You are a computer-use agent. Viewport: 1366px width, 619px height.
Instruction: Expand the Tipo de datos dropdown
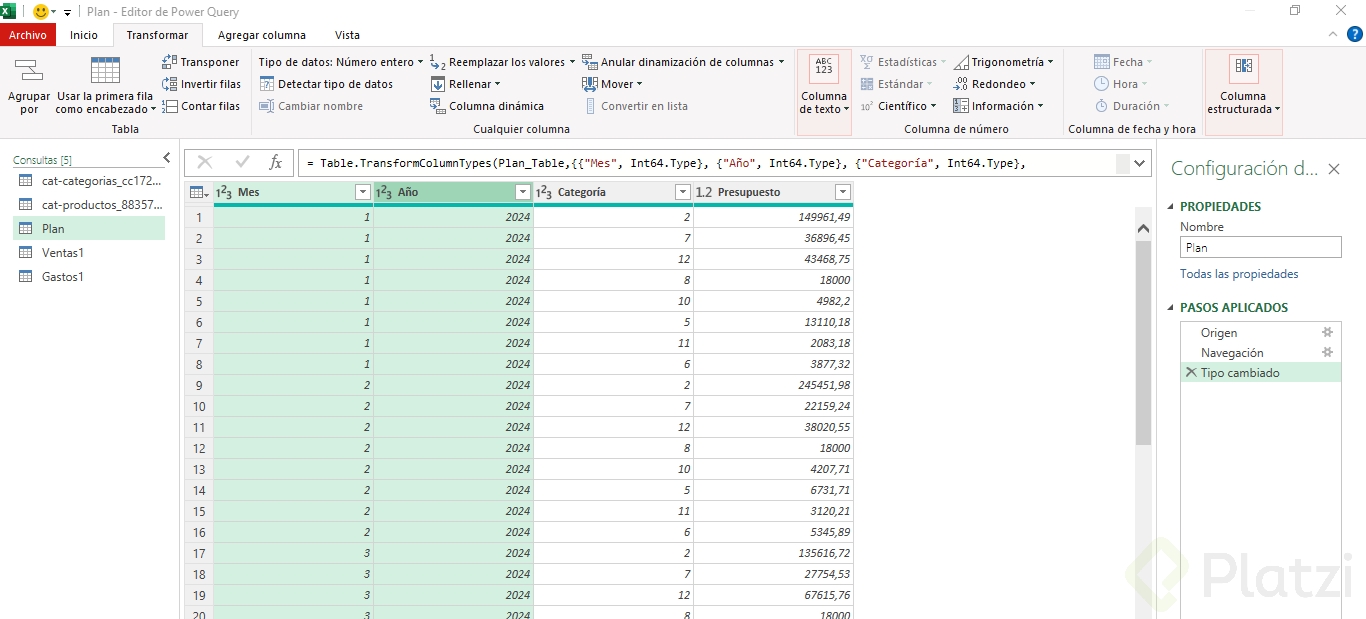[x=341, y=62]
